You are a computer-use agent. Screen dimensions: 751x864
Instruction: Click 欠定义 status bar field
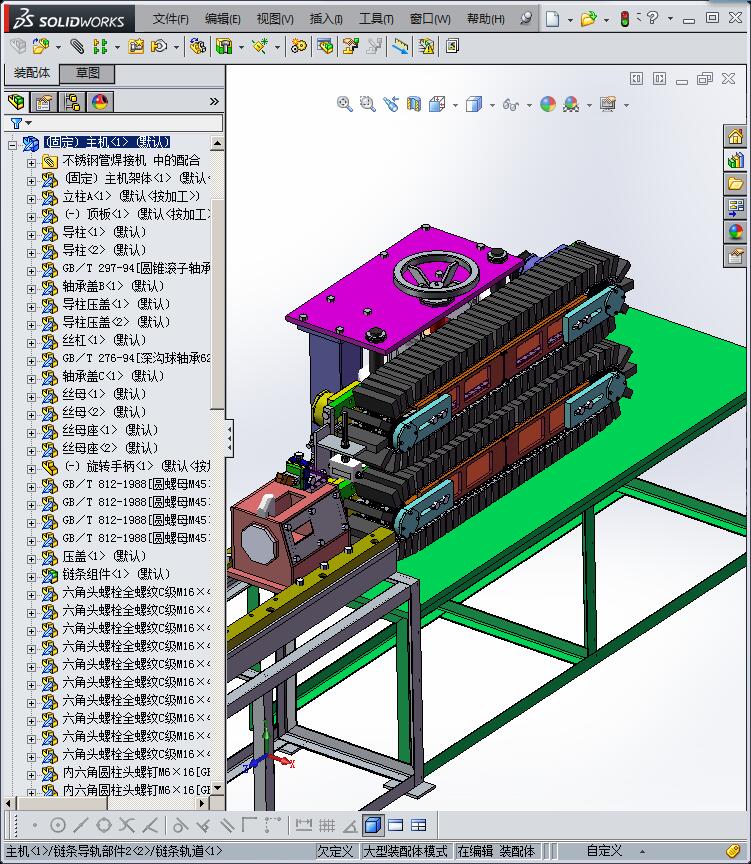pyautogui.click(x=336, y=851)
